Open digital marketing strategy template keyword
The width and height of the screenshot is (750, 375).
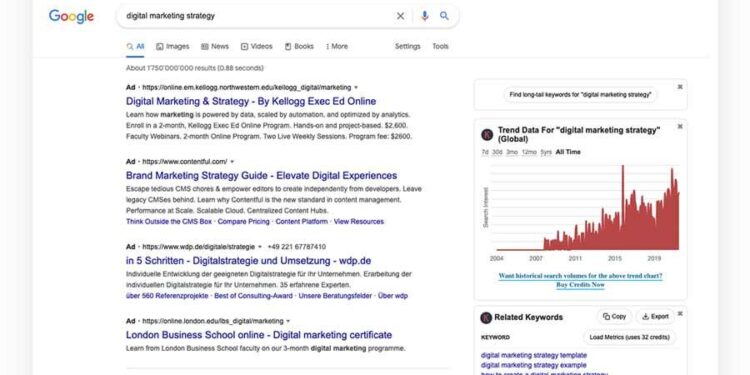click(x=534, y=355)
